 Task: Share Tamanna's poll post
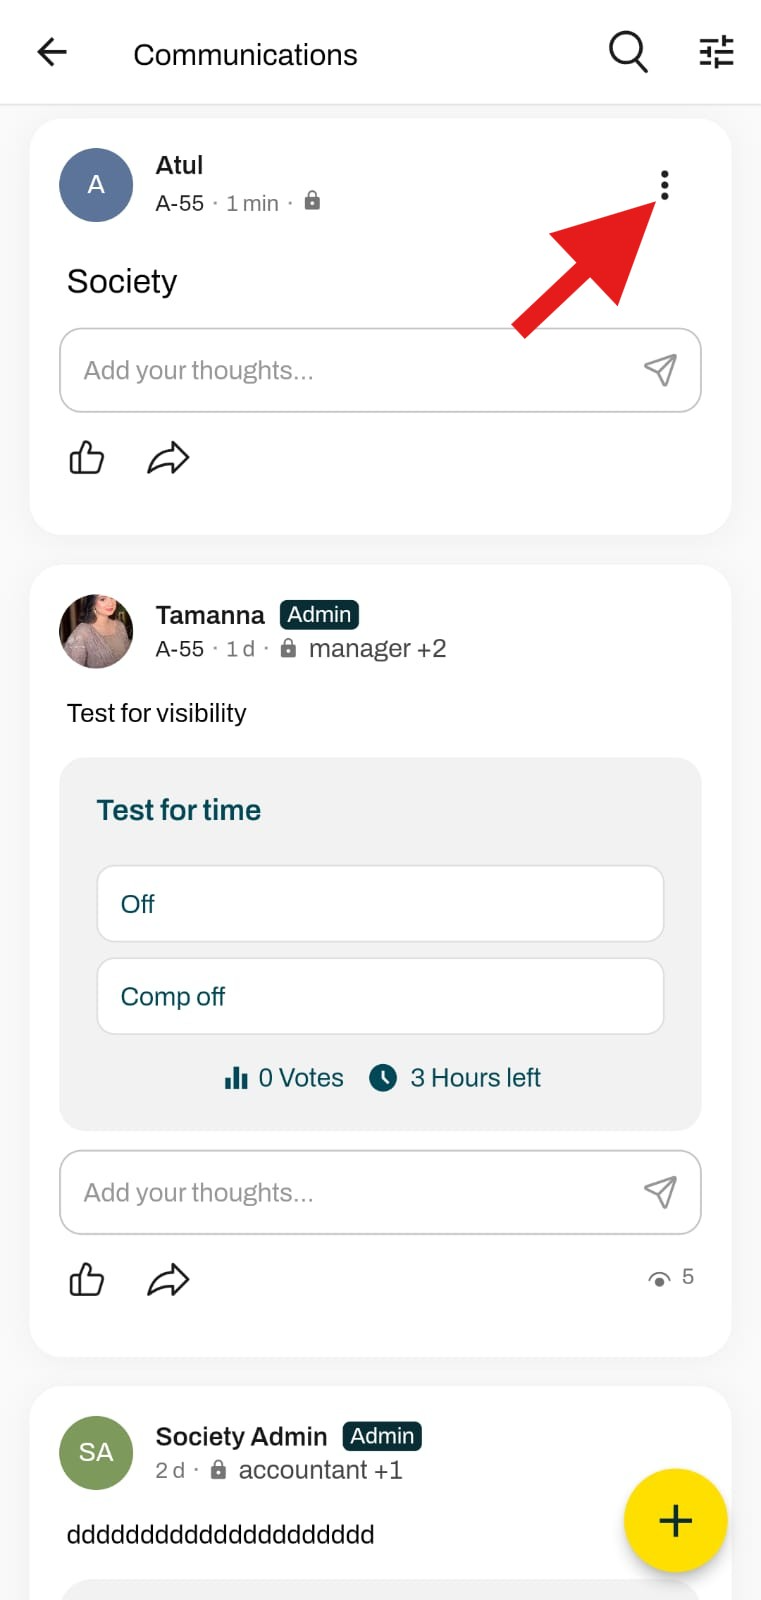168,1280
